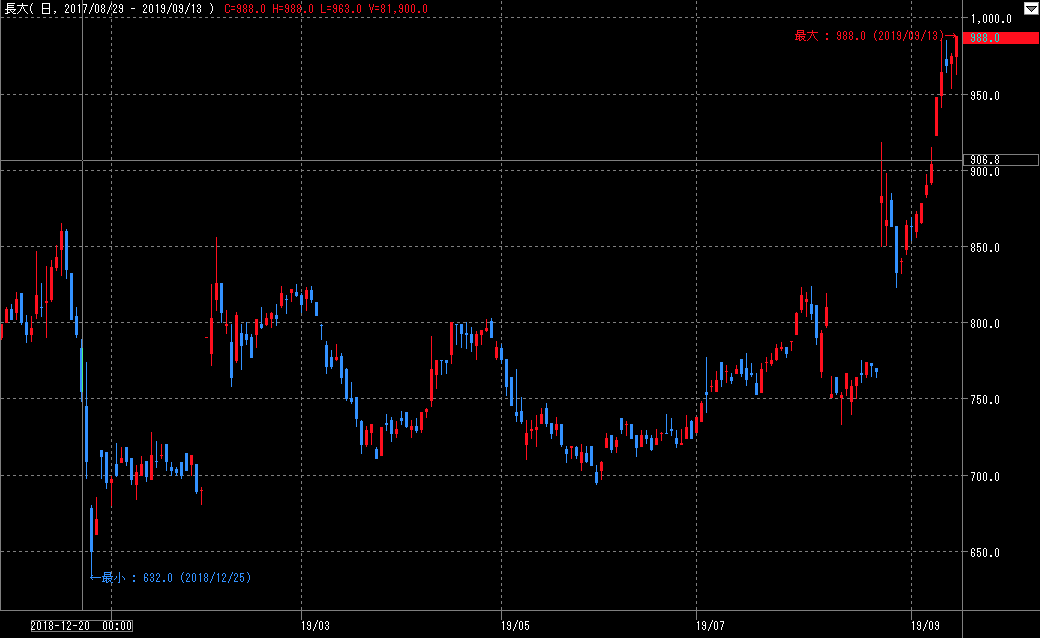Click the 19/03 date axis label
The image size is (1040, 638).
(314, 626)
